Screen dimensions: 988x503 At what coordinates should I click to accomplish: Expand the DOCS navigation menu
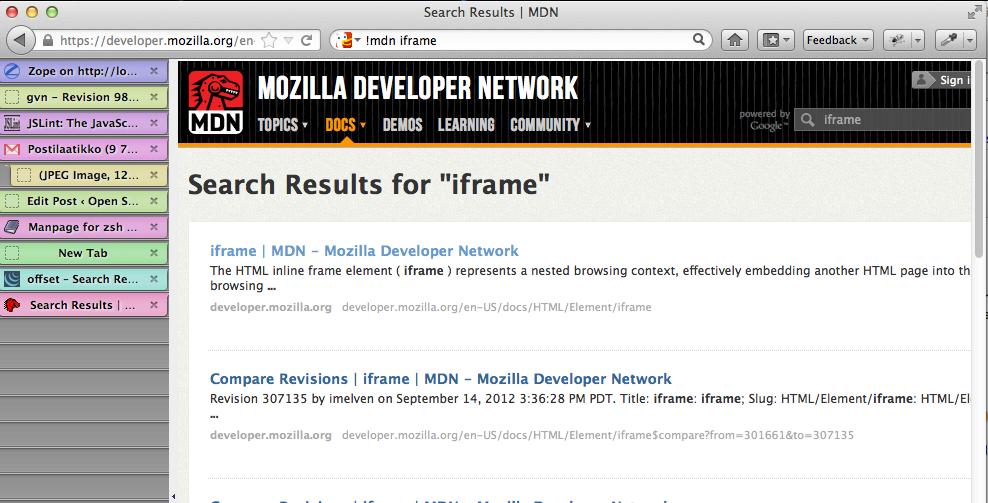tap(345, 125)
